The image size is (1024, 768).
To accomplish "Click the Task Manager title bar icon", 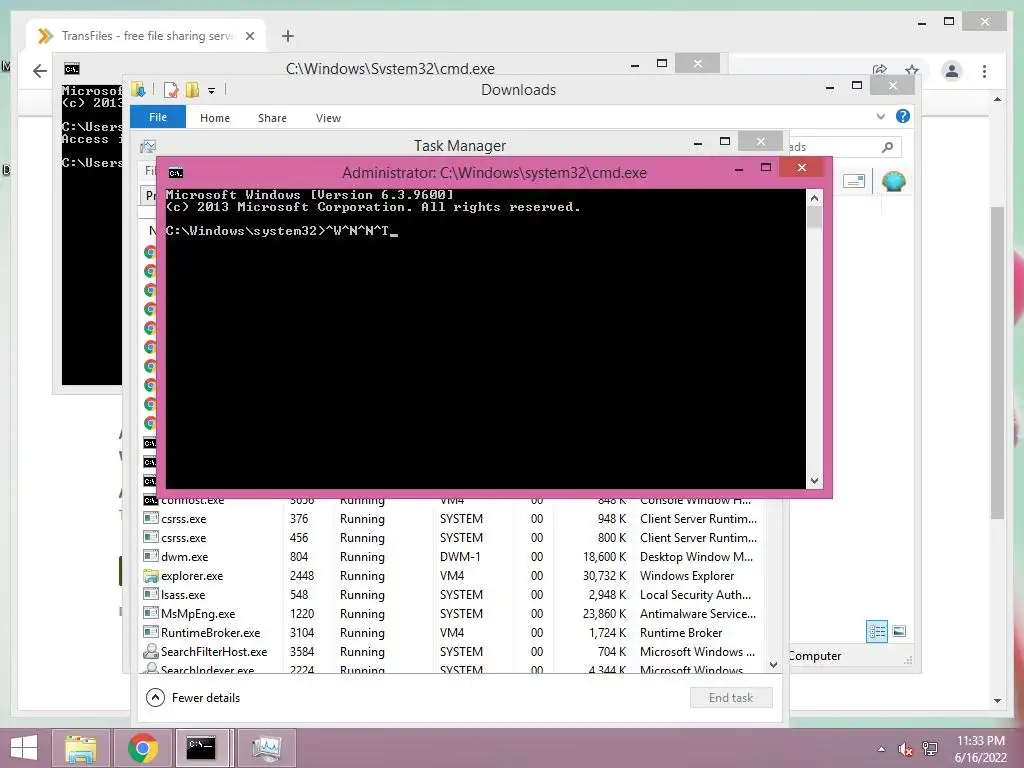I will [x=148, y=146].
